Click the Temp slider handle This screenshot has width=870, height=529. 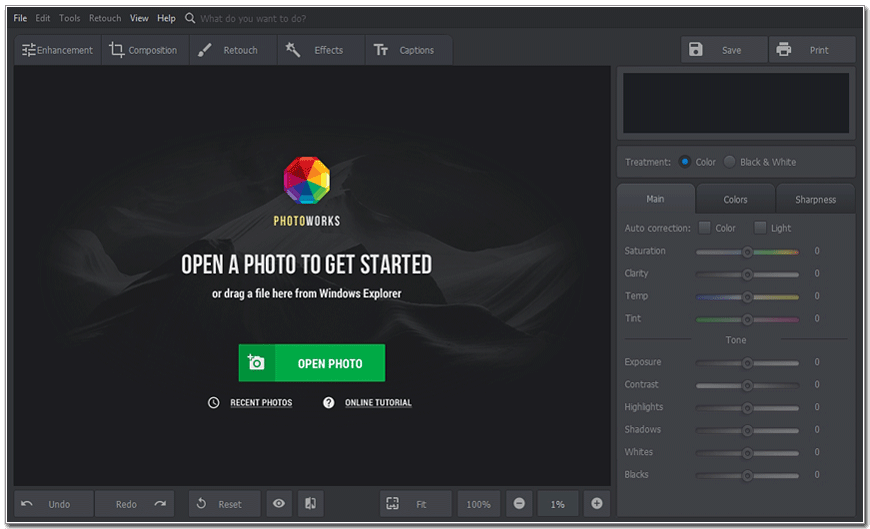pos(747,297)
